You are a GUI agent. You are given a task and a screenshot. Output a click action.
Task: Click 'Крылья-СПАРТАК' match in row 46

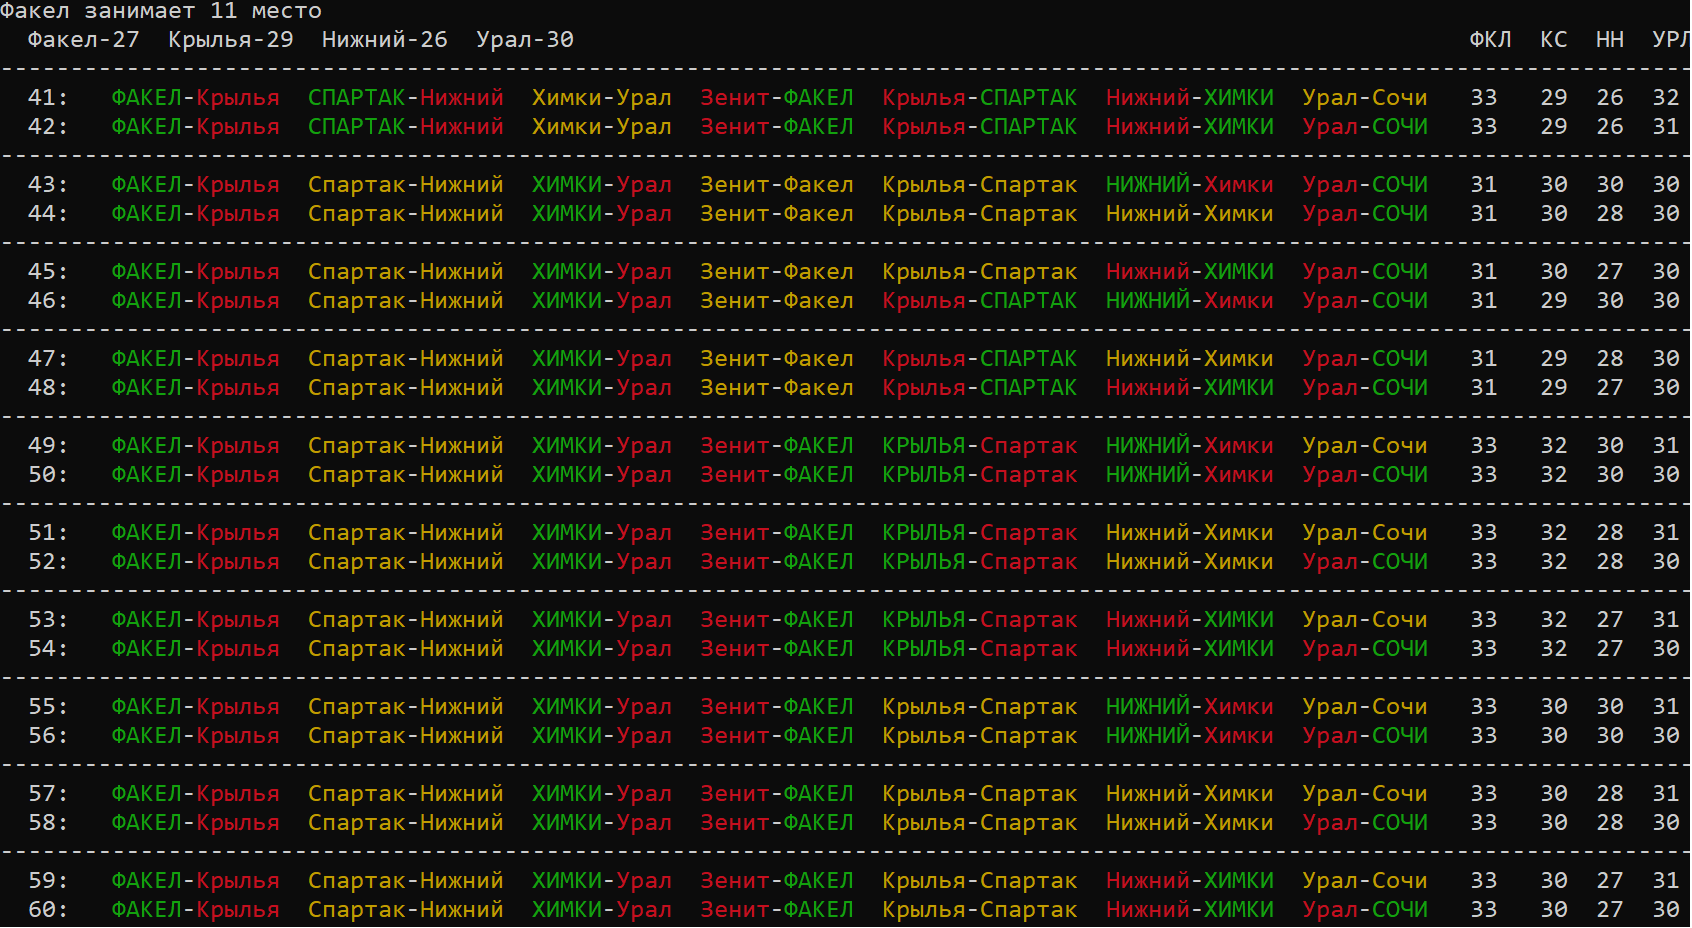[980, 301]
